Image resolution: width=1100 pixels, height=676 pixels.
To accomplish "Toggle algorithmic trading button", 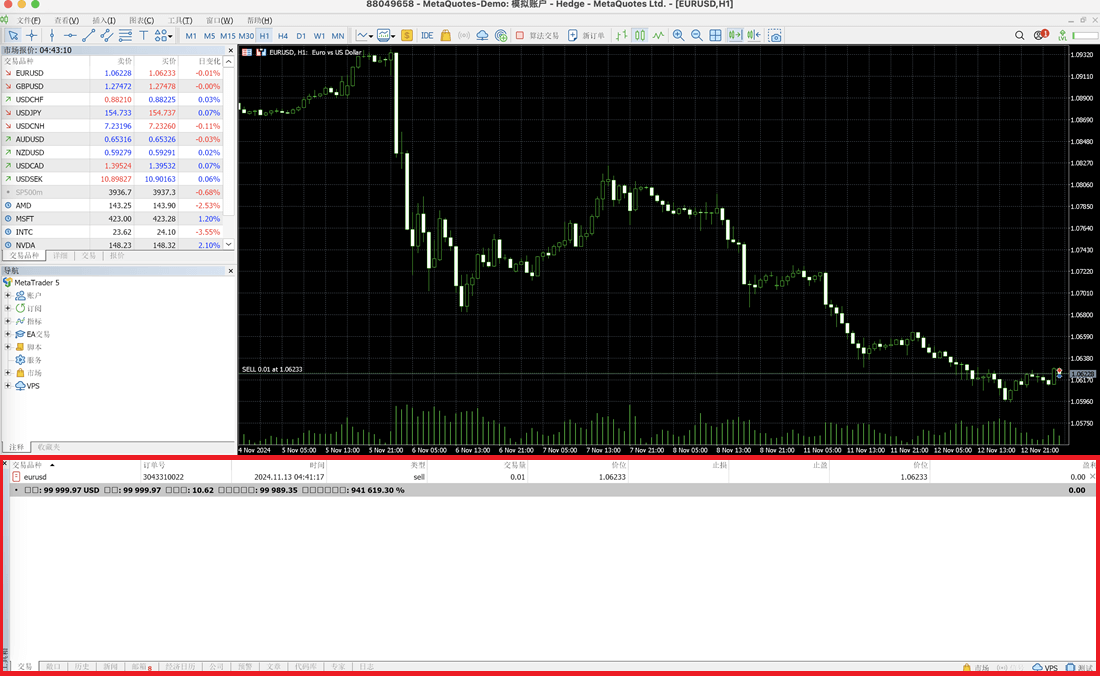I will point(537,36).
